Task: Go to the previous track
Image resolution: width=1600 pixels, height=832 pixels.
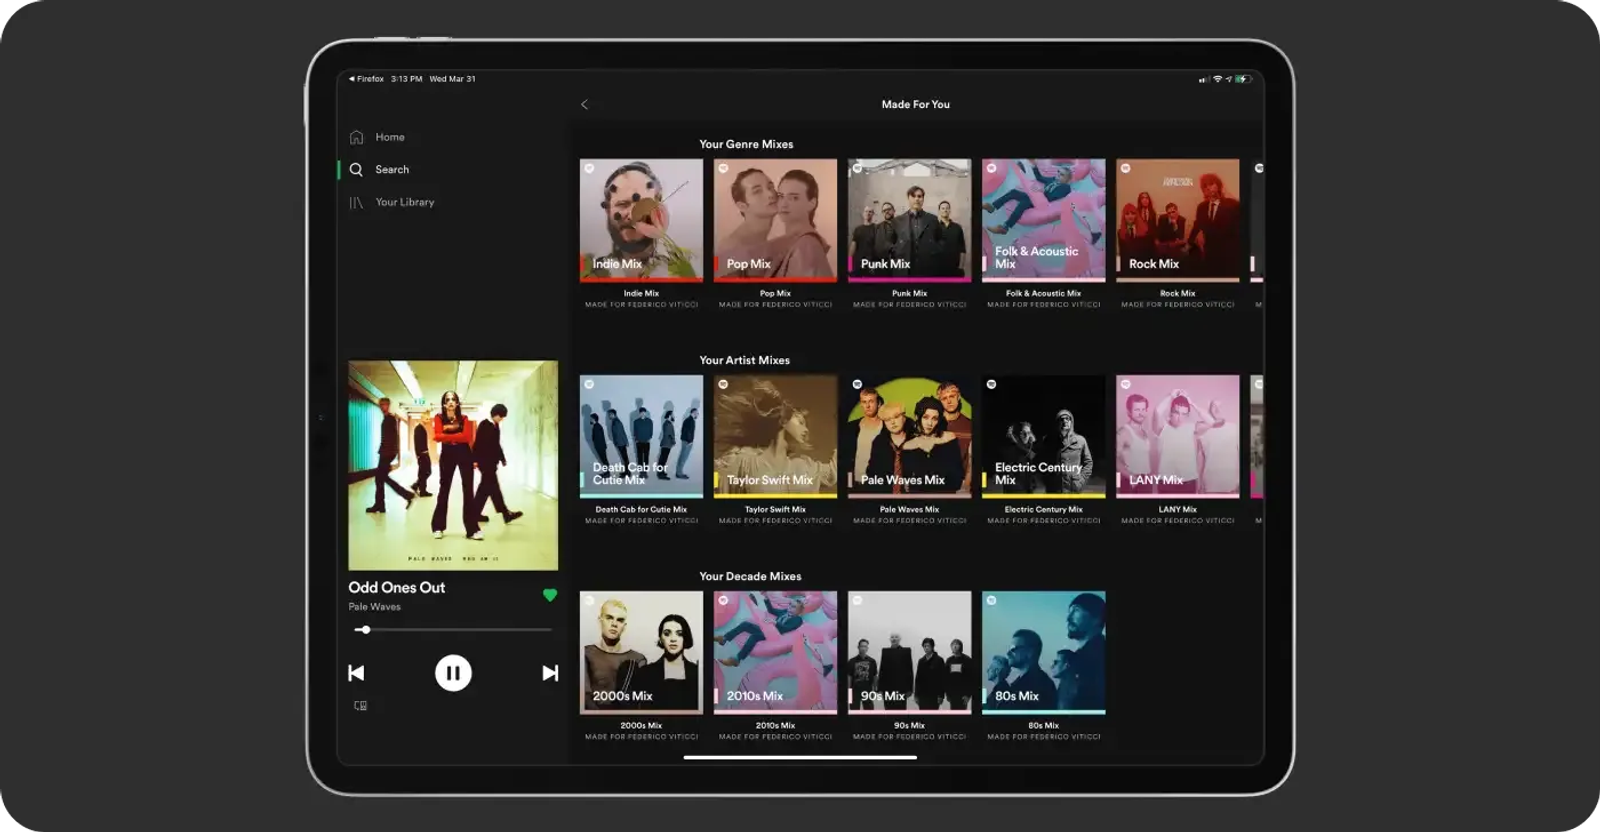Action: click(356, 673)
